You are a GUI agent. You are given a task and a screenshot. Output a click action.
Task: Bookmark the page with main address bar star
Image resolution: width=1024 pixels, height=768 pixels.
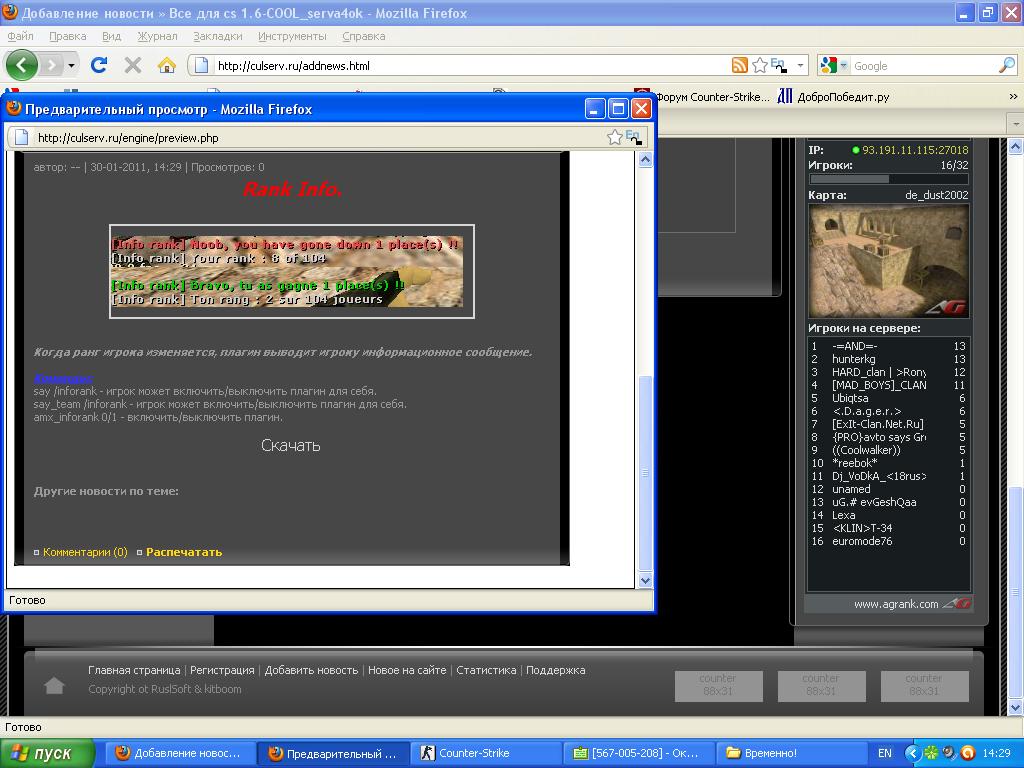(760, 65)
